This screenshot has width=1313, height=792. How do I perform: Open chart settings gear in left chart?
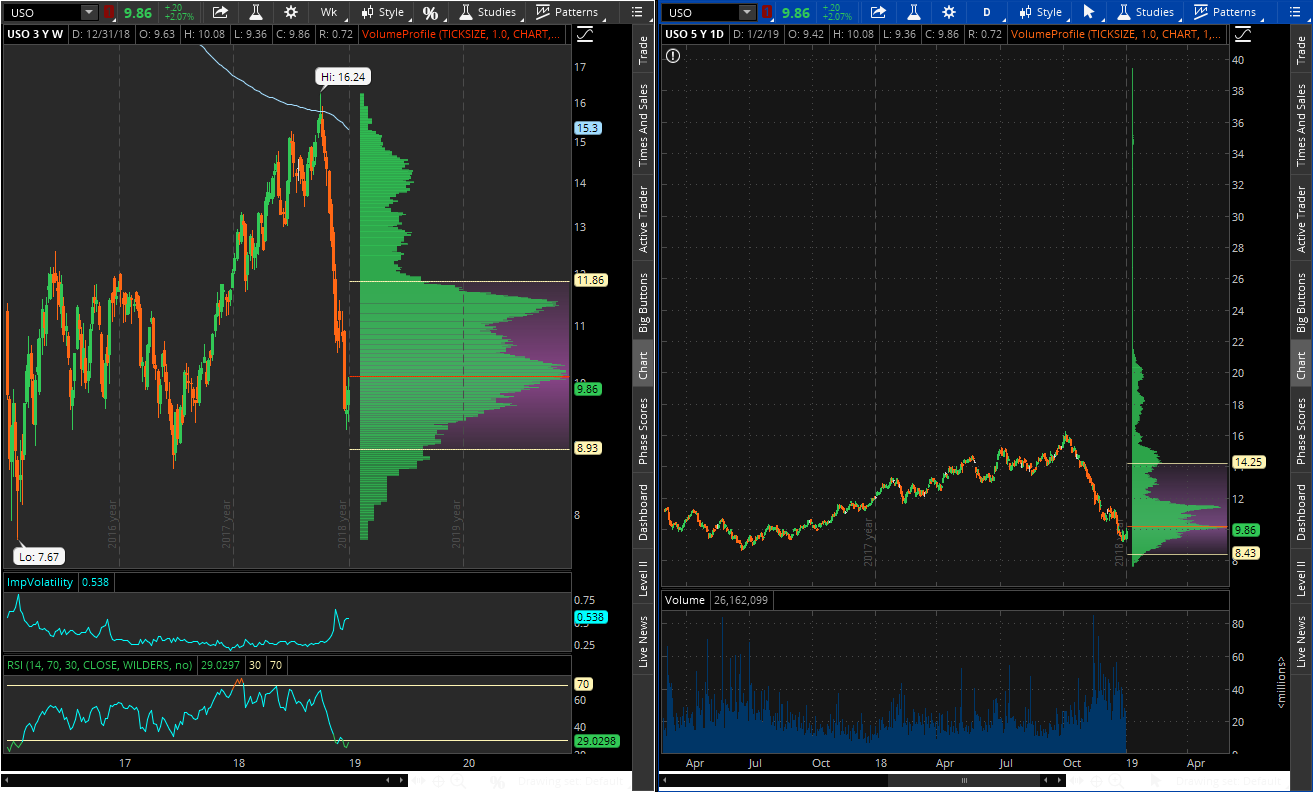tap(290, 12)
